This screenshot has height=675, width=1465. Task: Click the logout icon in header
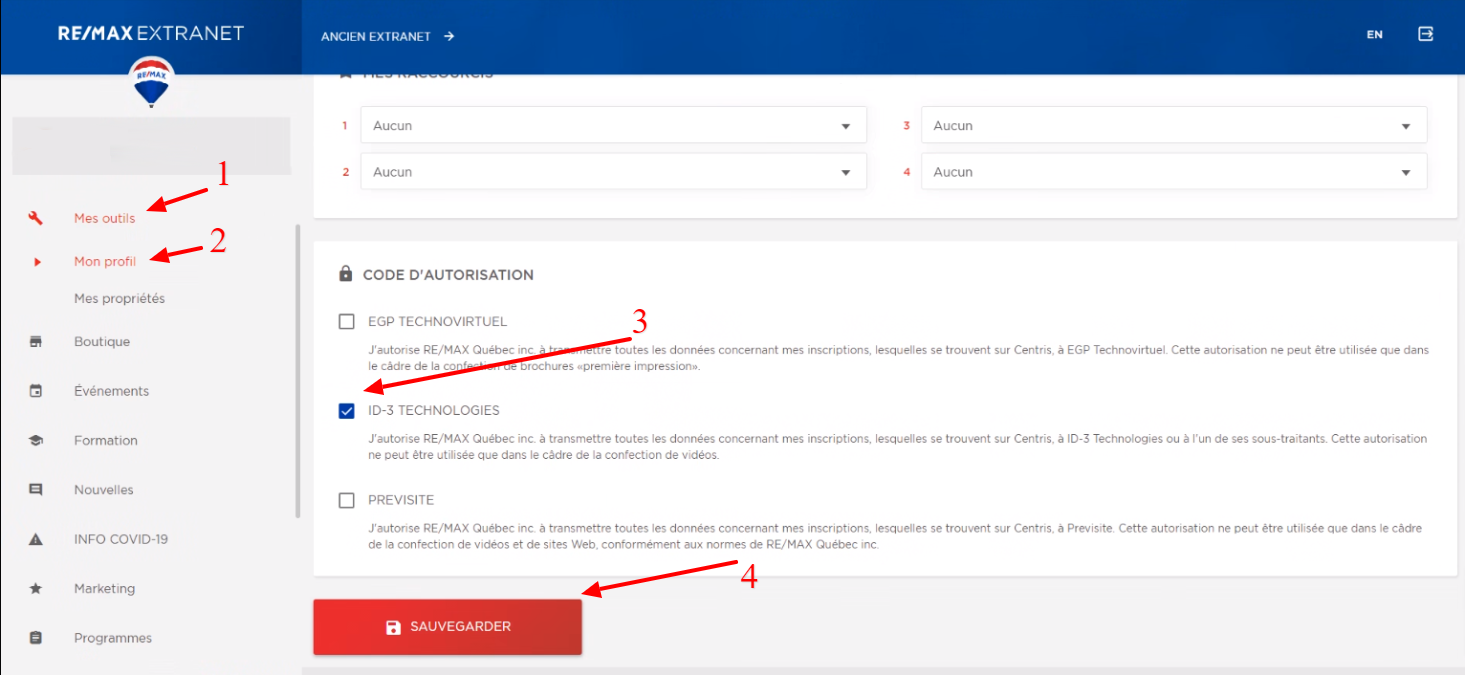[1426, 34]
